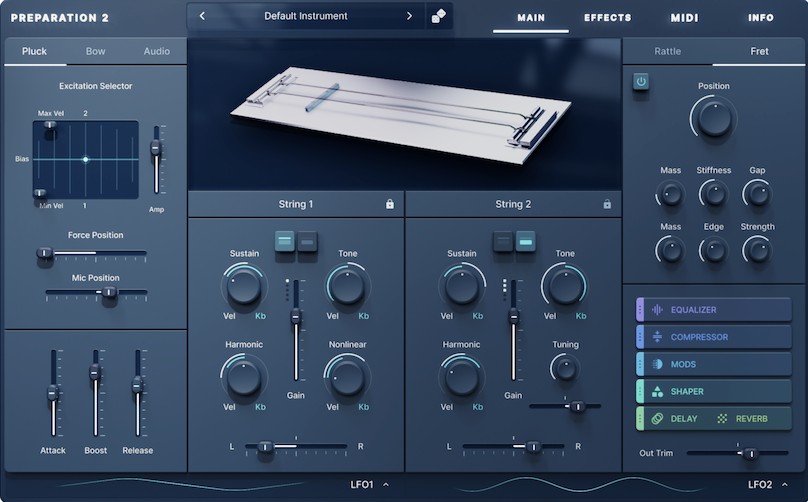Open the EQUALIZER effect module

(714, 310)
